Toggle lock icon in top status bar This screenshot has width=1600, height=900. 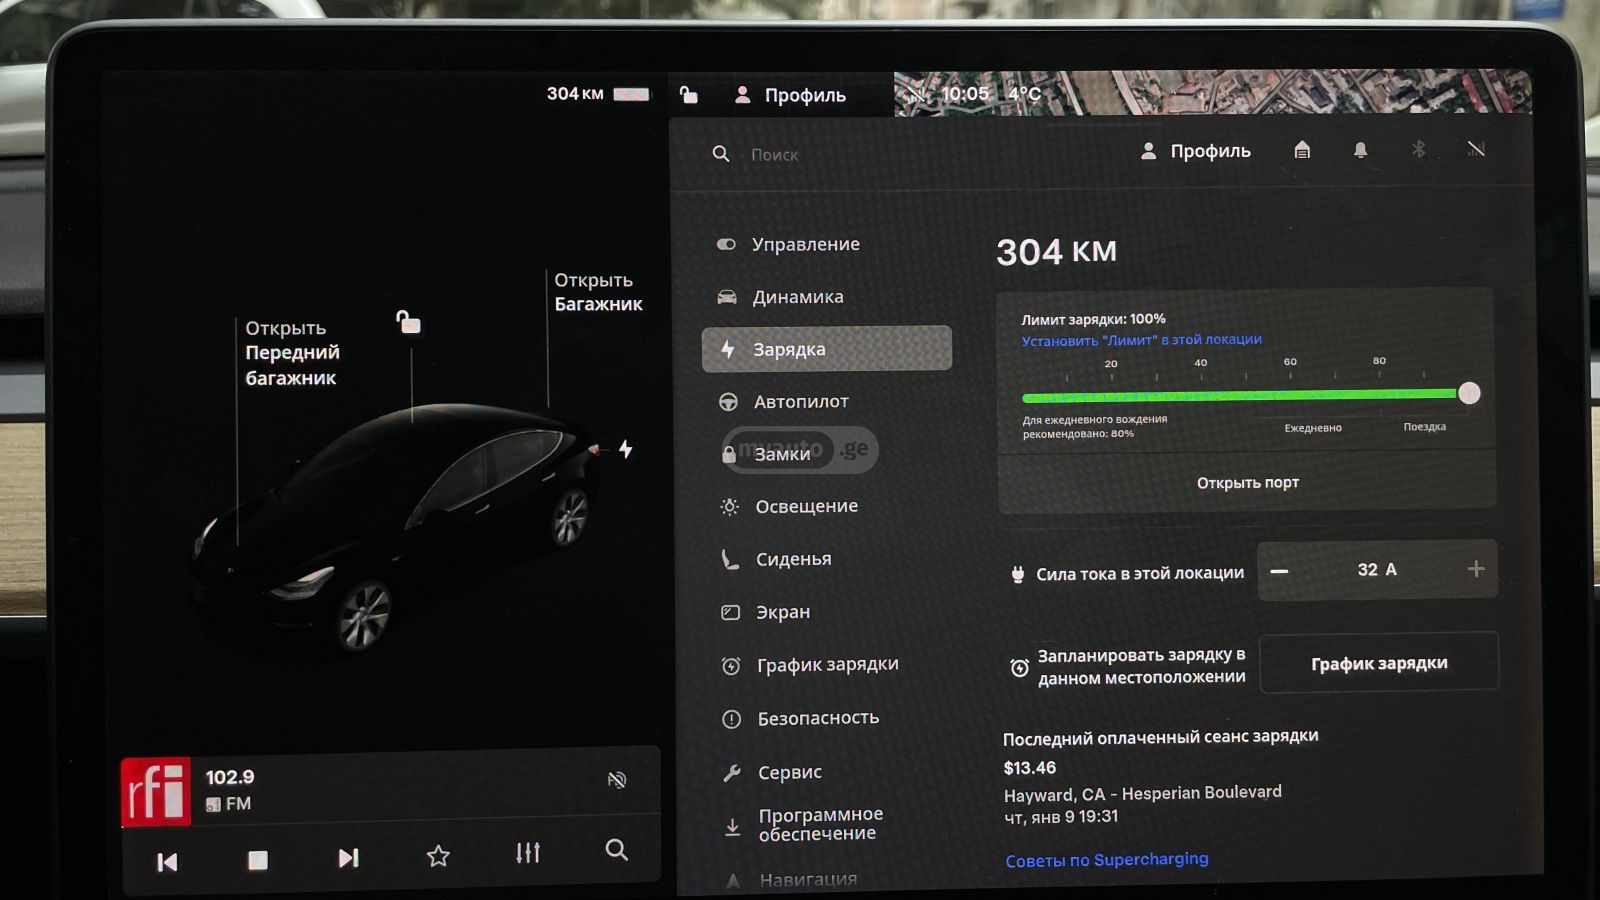click(689, 95)
